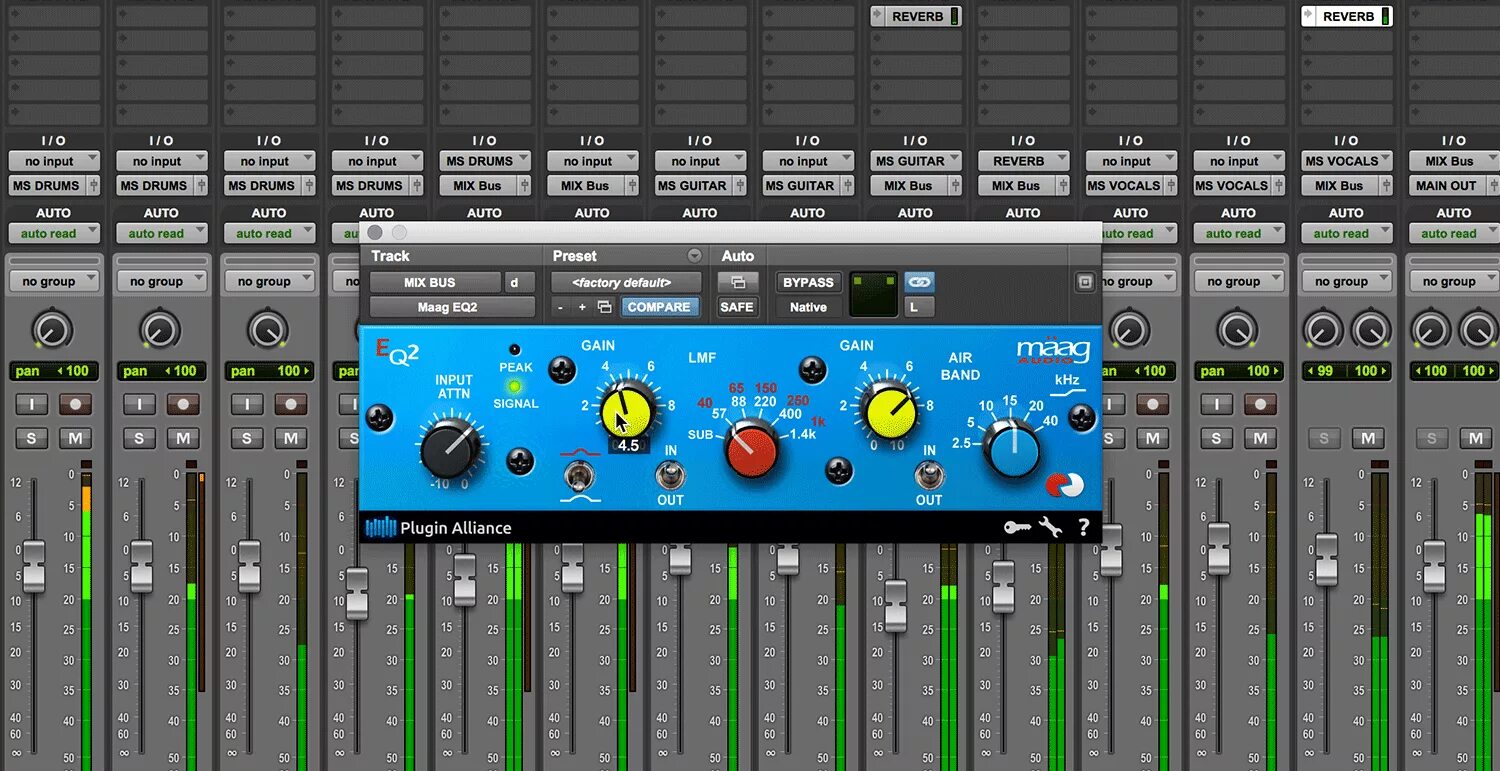Click settings select icon beside the plus button
Viewport: 1500px width, 771px height.
[x=604, y=307]
